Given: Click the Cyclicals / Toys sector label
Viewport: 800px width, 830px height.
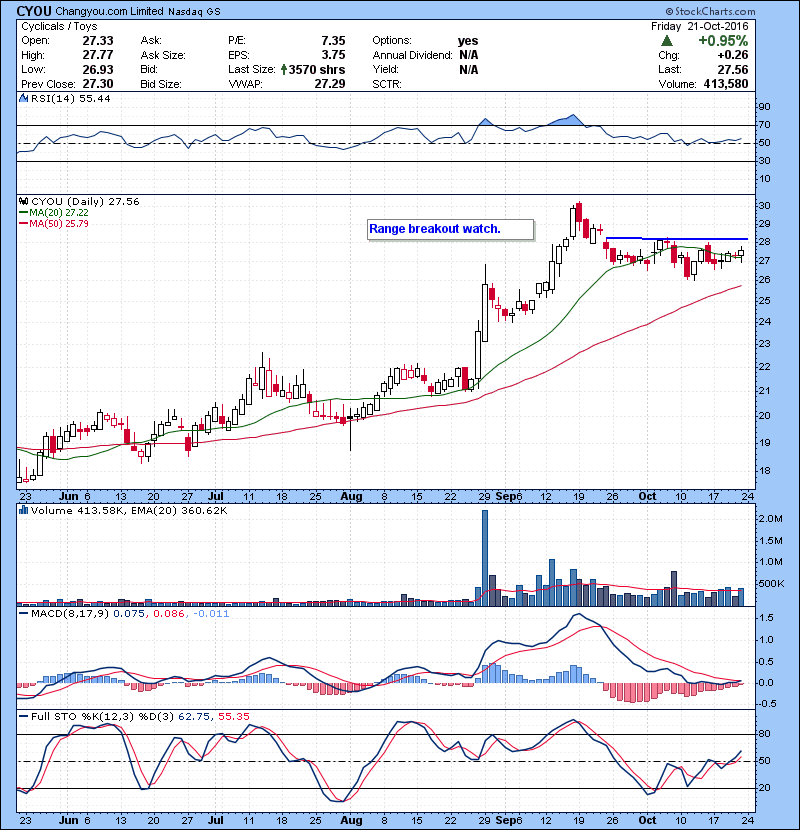Looking at the screenshot, I should tap(59, 26).
